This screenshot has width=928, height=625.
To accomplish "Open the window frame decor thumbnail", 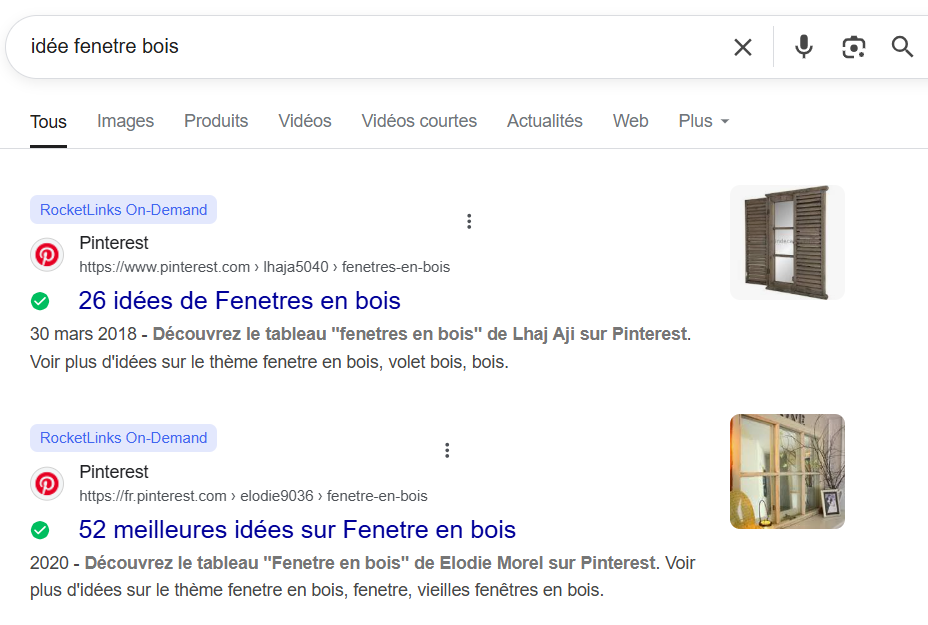I will tap(787, 472).
